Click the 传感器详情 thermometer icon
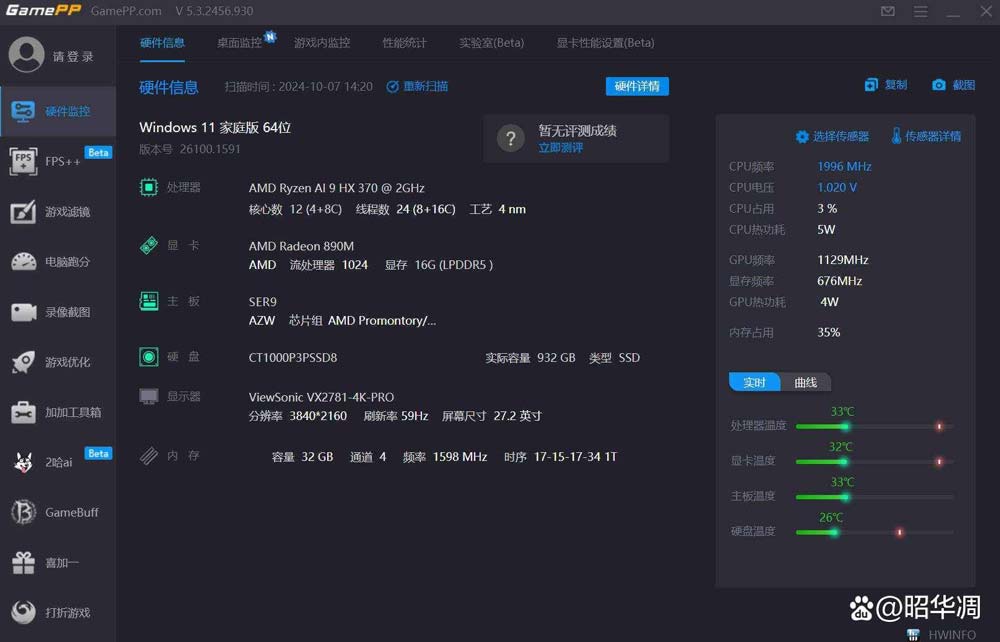 pos(896,136)
